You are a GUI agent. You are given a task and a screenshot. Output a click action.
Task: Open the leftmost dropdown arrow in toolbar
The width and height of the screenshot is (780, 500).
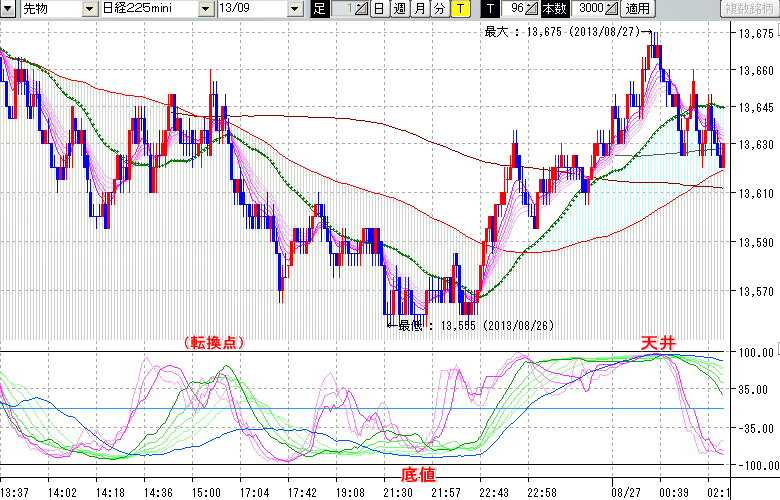click(x=9, y=9)
